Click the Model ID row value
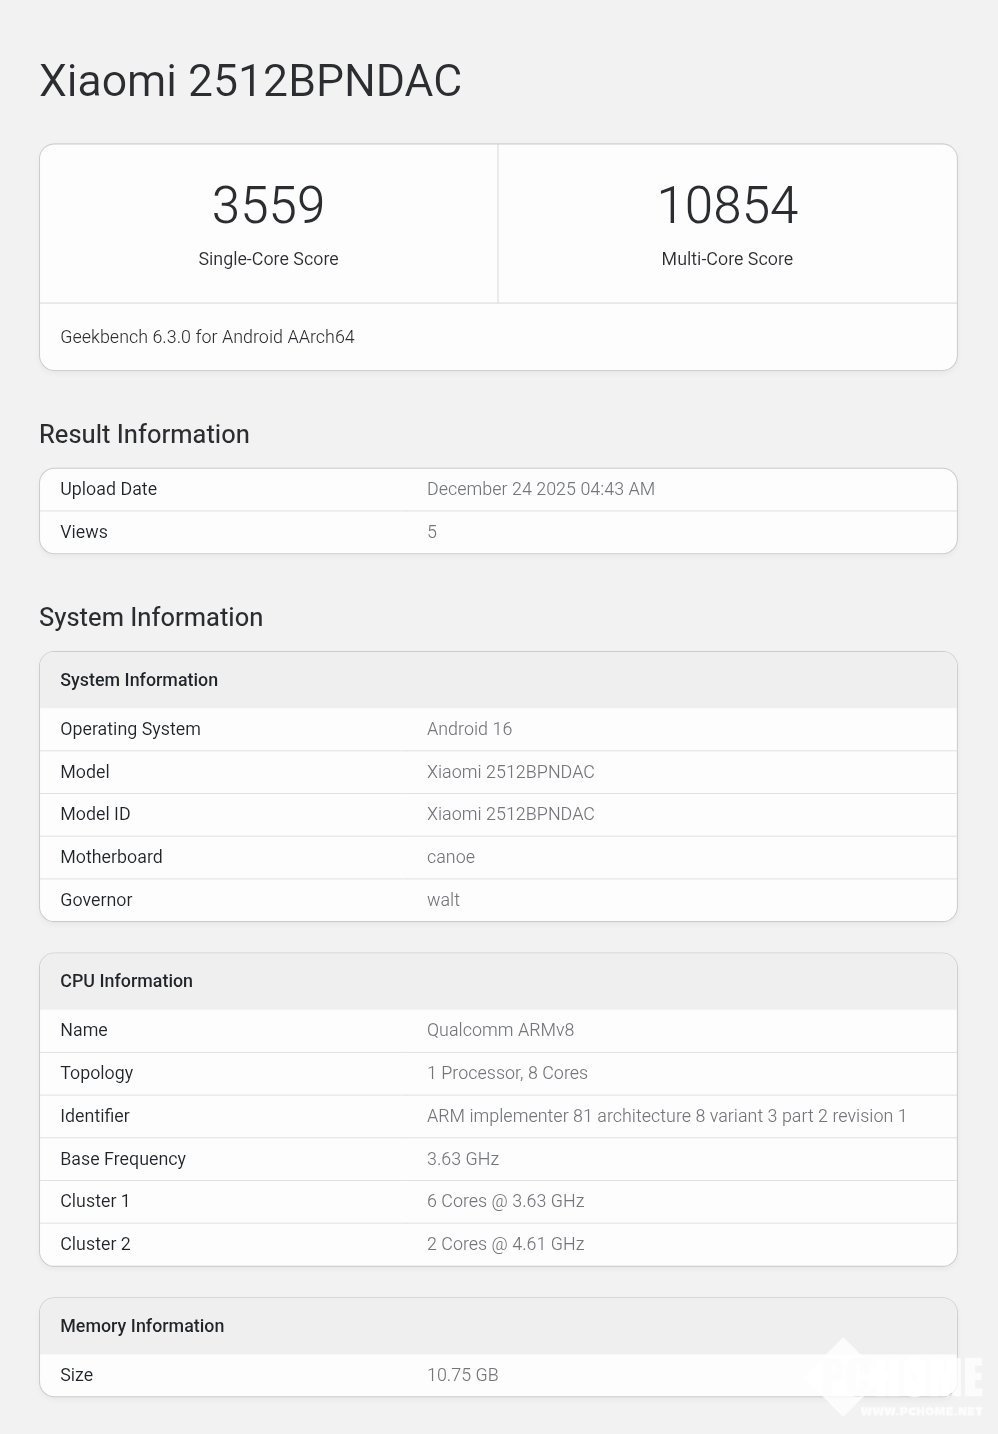Image resolution: width=998 pixels, height=1434 pixels. (x=510, y=814)
